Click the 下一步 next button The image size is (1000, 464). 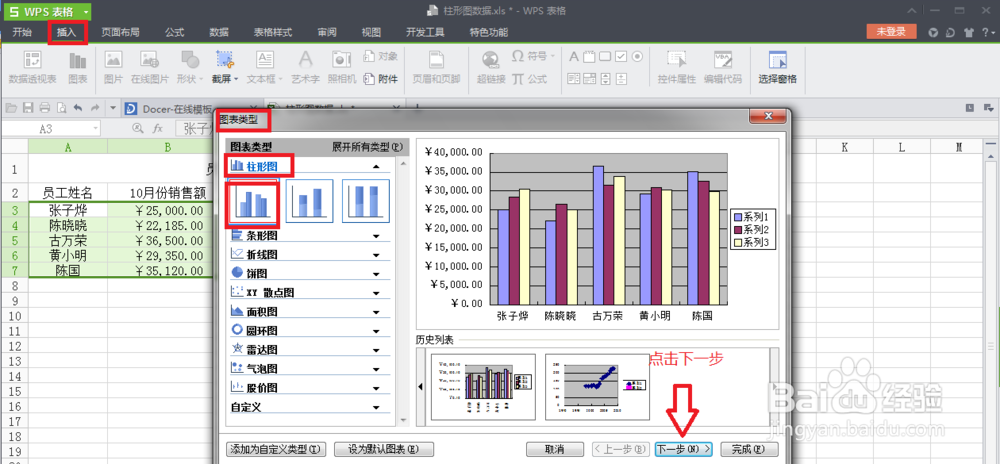(684, 449)
